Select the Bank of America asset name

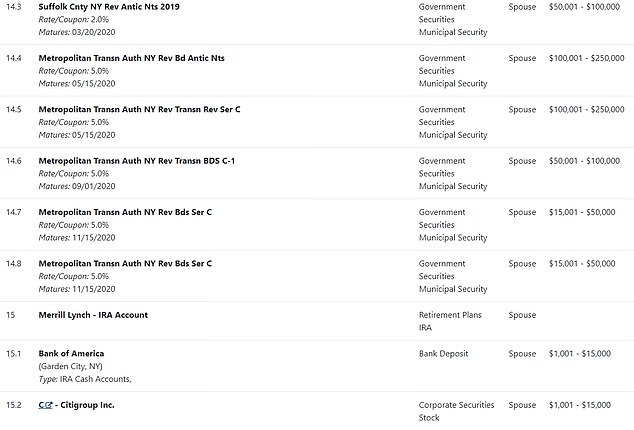point(71,353)
